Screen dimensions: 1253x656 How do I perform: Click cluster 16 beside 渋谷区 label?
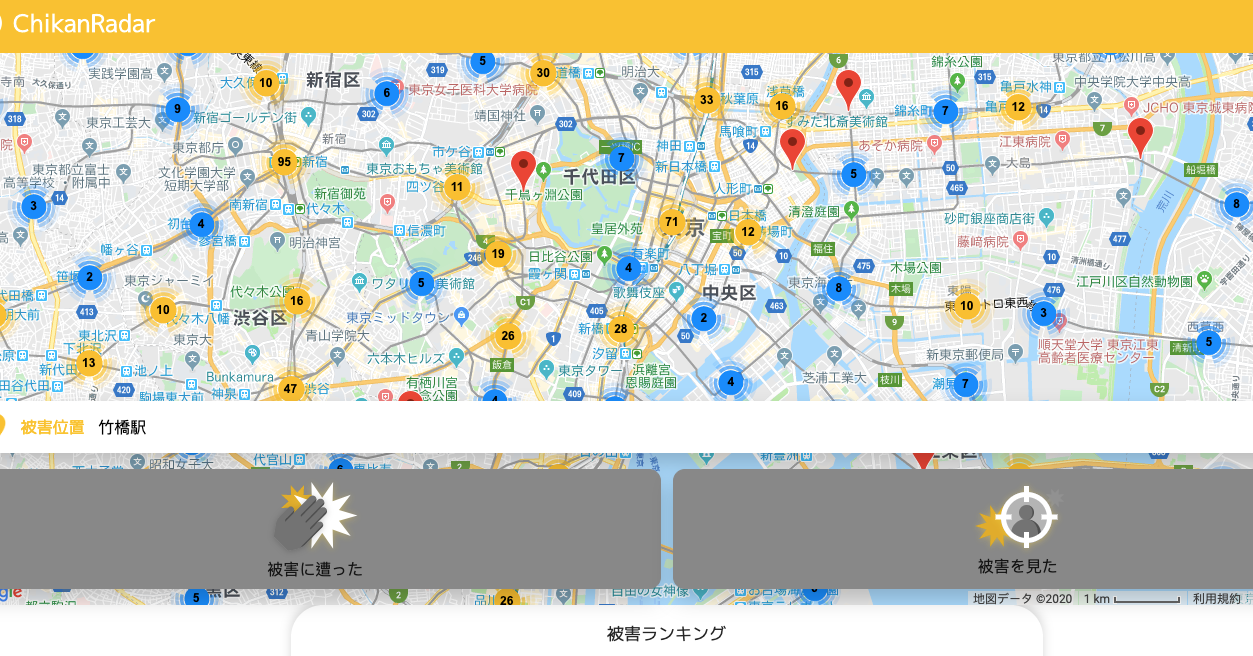coord(296,301)
